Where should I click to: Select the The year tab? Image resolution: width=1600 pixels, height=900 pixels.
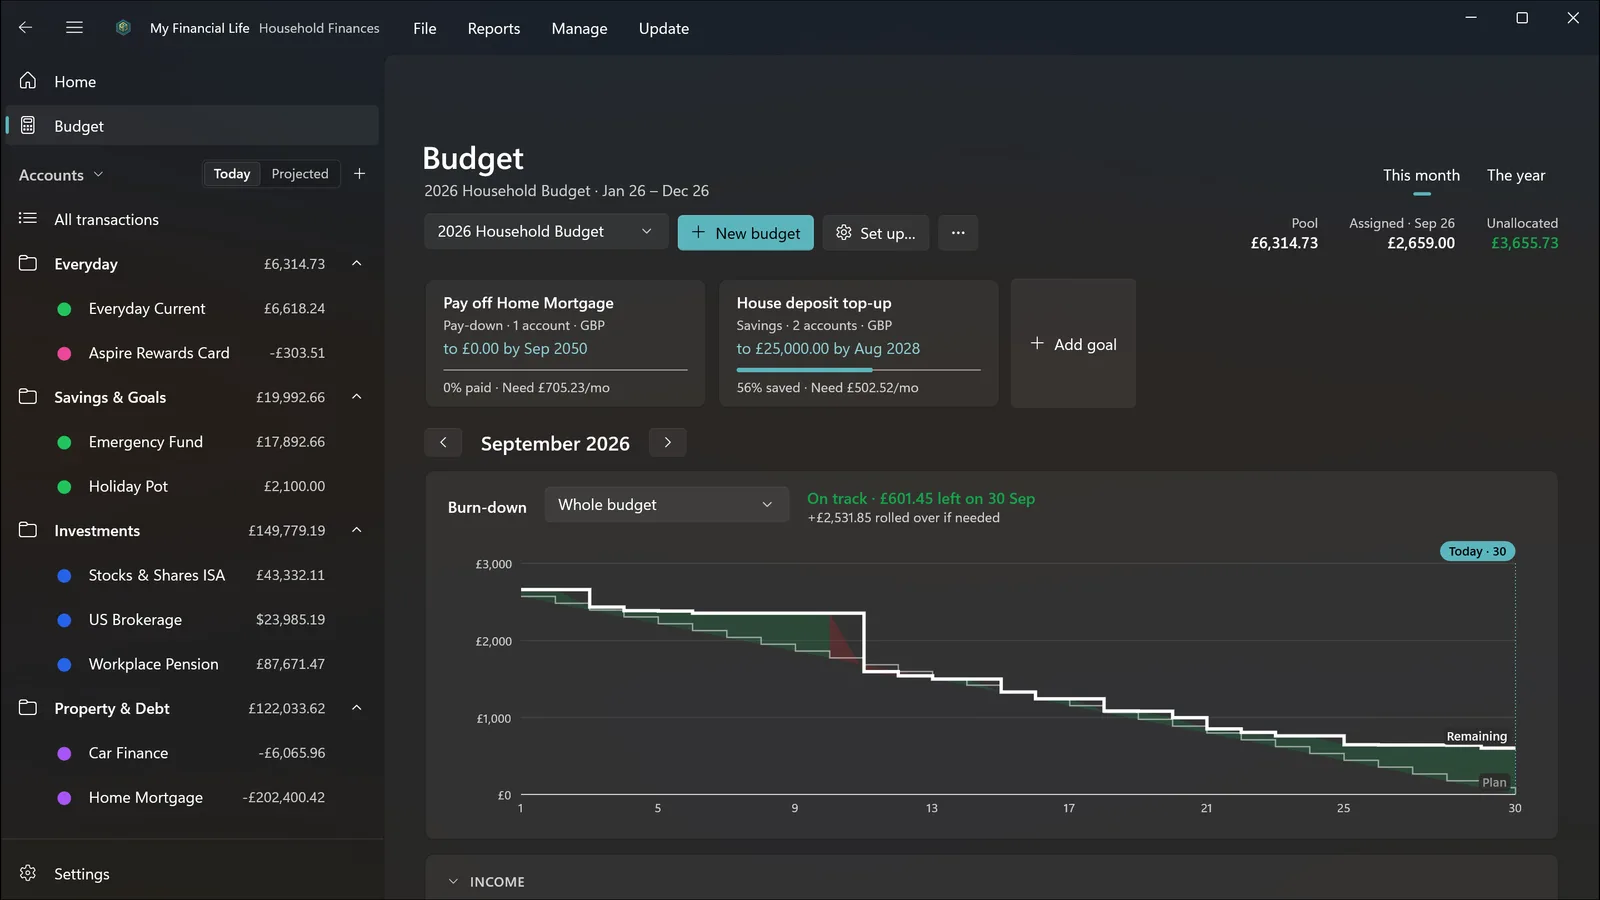tap(1516, 176)
